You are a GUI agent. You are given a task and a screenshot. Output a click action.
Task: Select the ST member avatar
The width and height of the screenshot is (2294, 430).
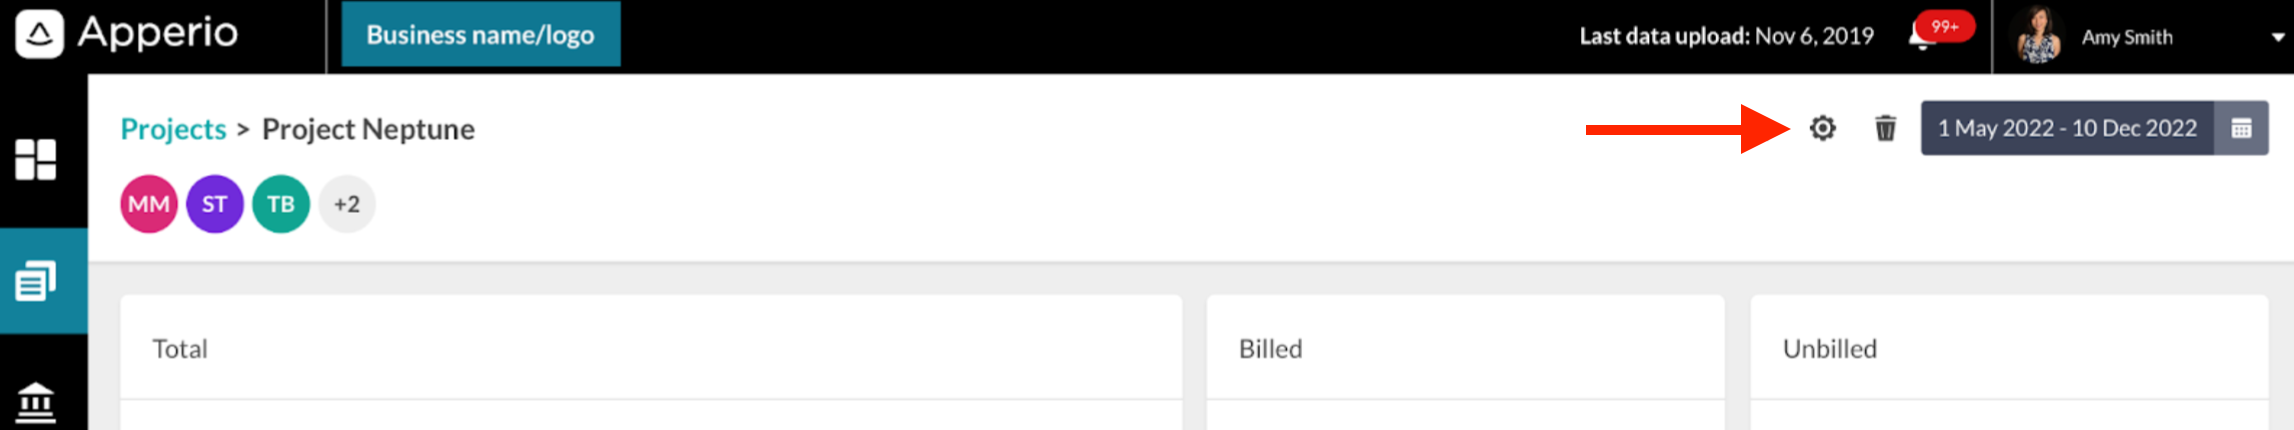click(215, 204)
